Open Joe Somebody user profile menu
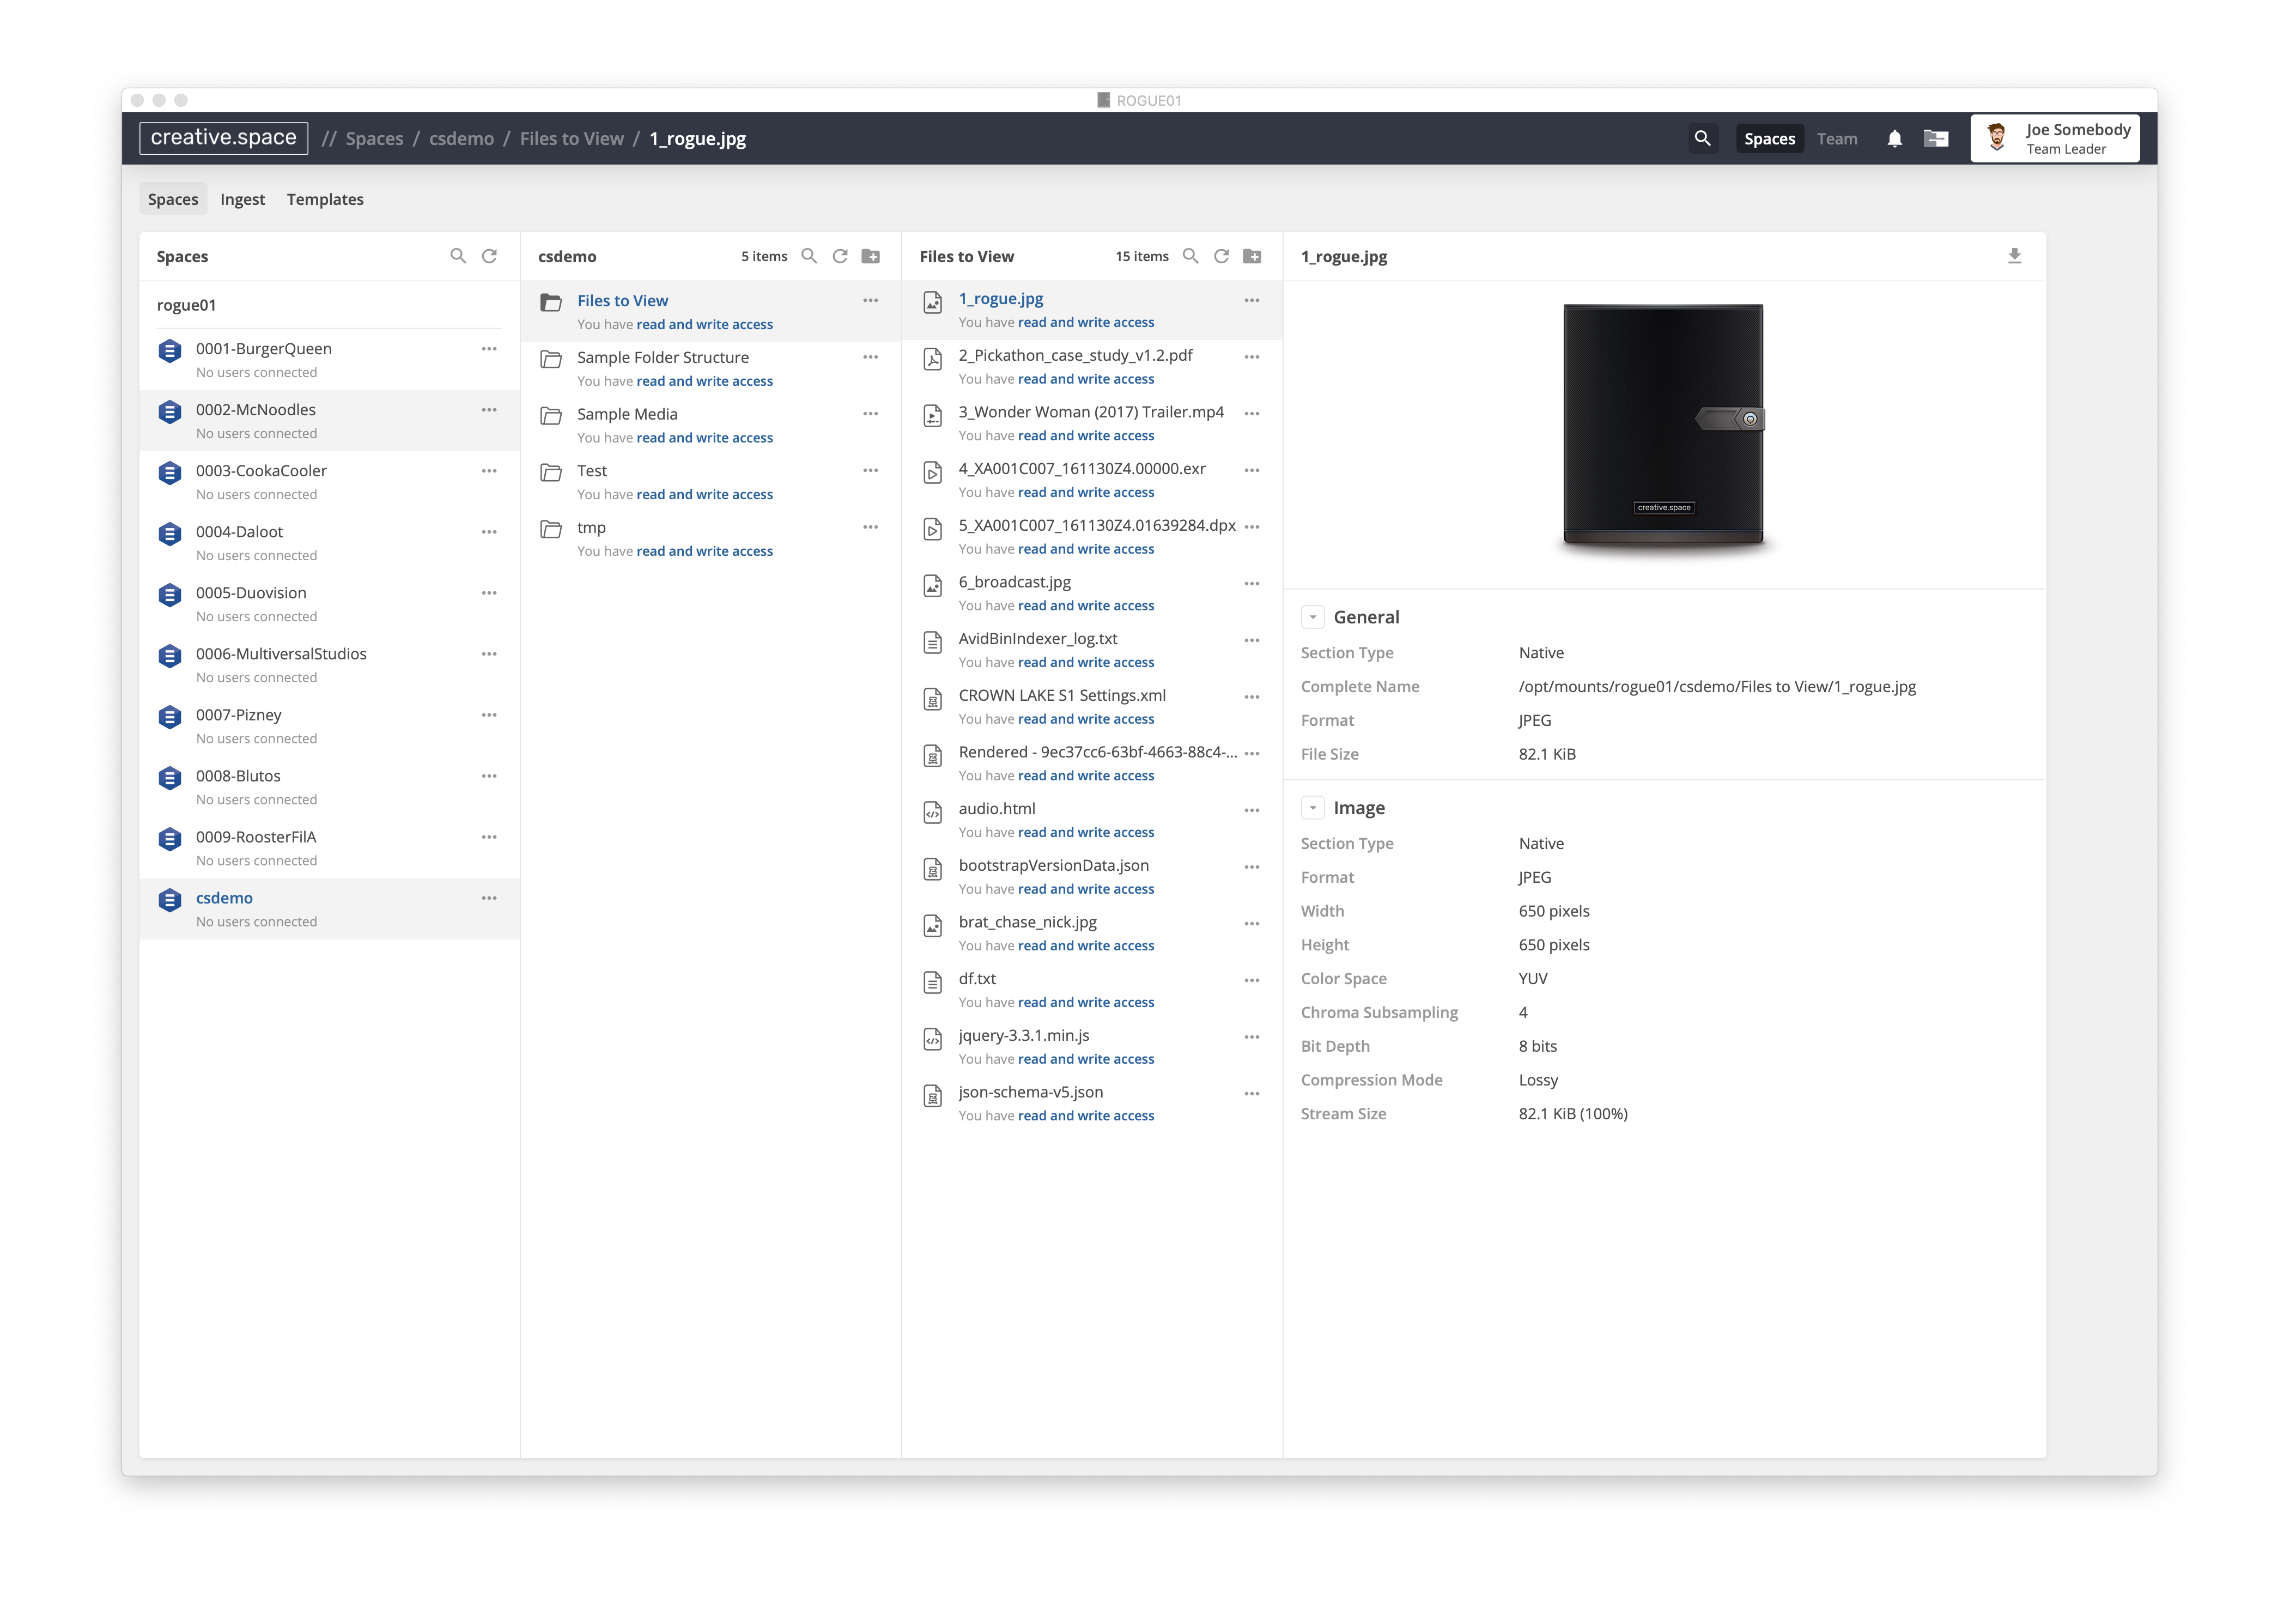2296x1601 pixels. [x=2055, y=138]
